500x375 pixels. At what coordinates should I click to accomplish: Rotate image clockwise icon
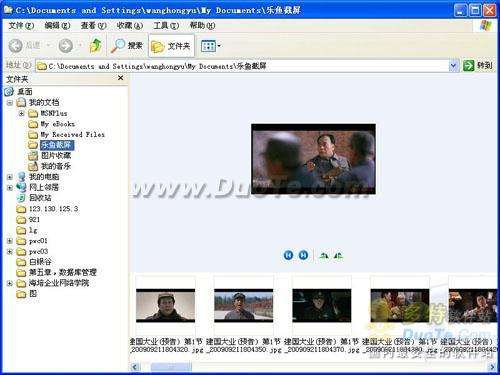pos(324,256)
